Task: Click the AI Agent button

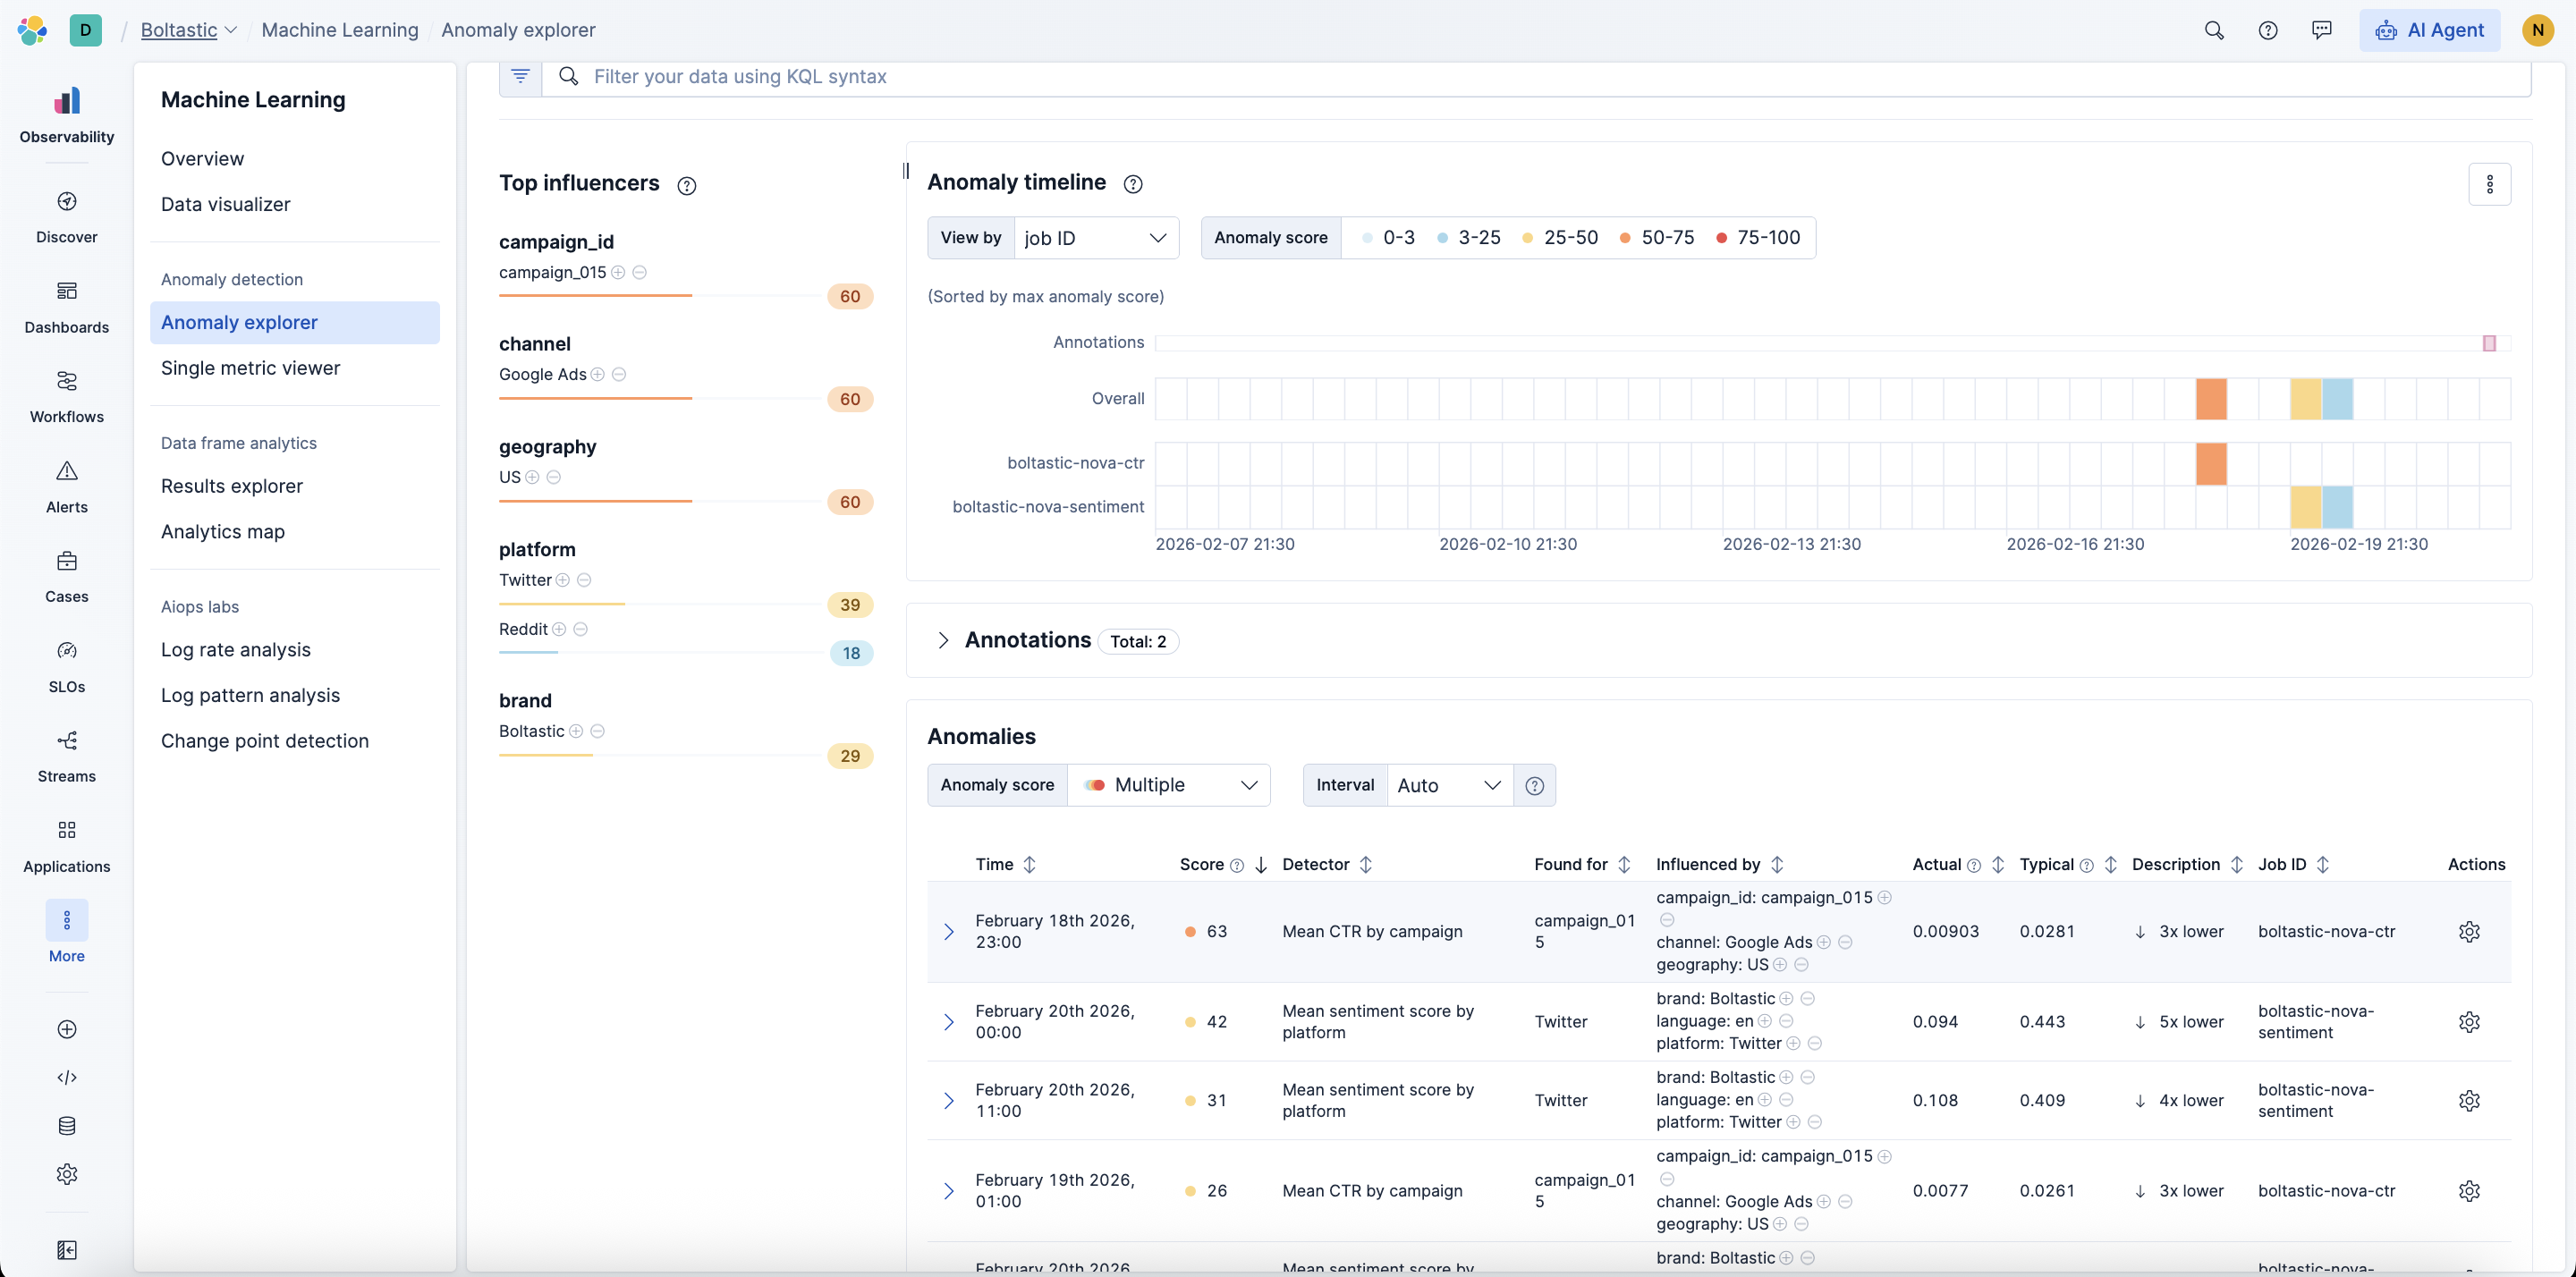Action: pos(2429,30)
